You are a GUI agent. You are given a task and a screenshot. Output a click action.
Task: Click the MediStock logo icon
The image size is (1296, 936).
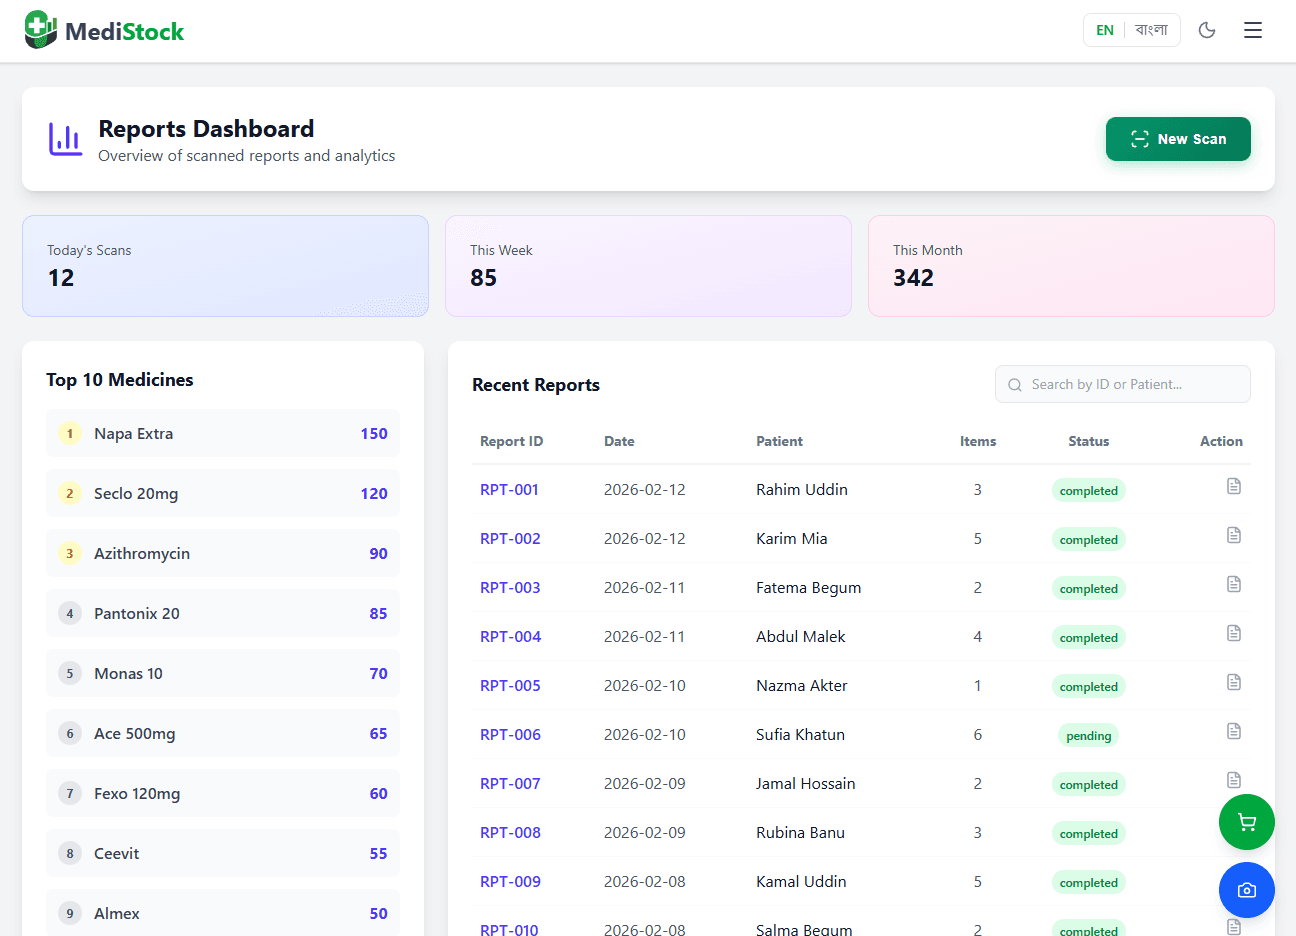[x=41, y=30]
